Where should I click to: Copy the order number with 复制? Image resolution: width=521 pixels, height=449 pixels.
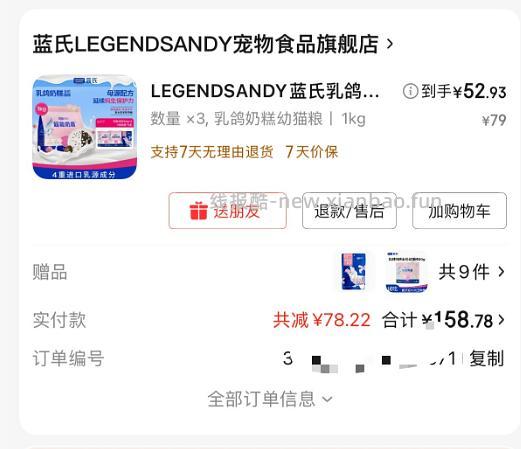pyautogui.click(x=486, y=359)
